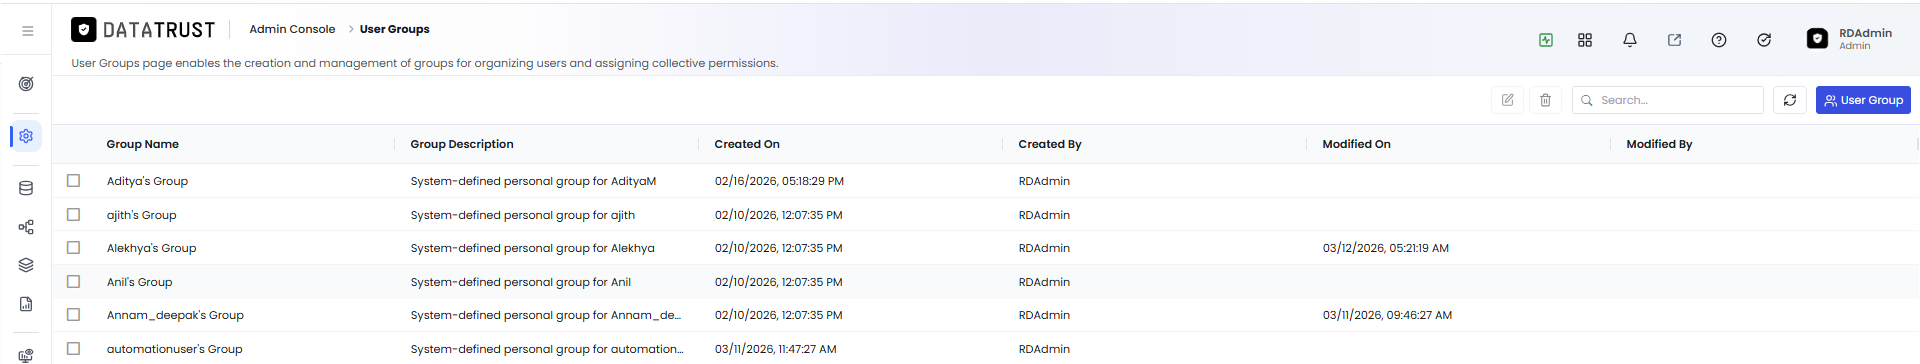The image size is (1920, 364).
Task: Click the "03/11/2026, 11:47:27 AM" created date
Action: (775, 349)
